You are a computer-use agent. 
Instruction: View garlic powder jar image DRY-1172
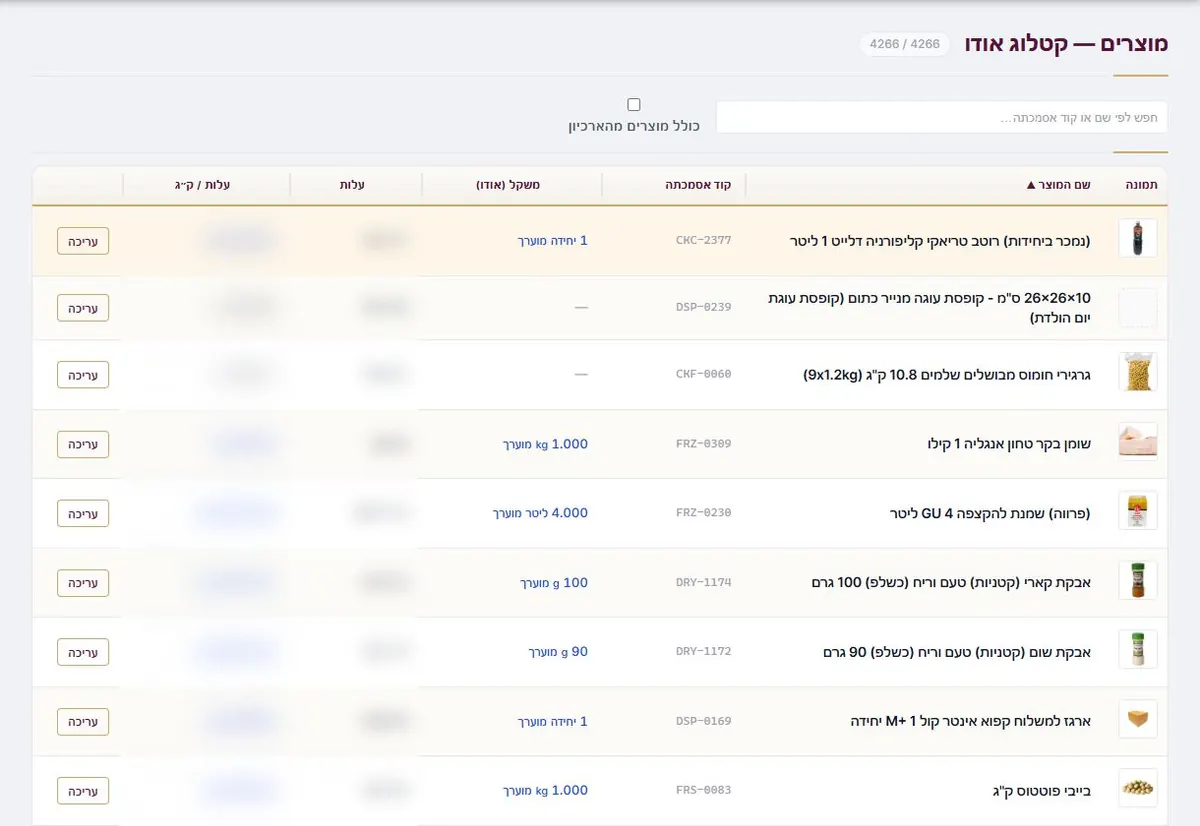pos(1138,649)
